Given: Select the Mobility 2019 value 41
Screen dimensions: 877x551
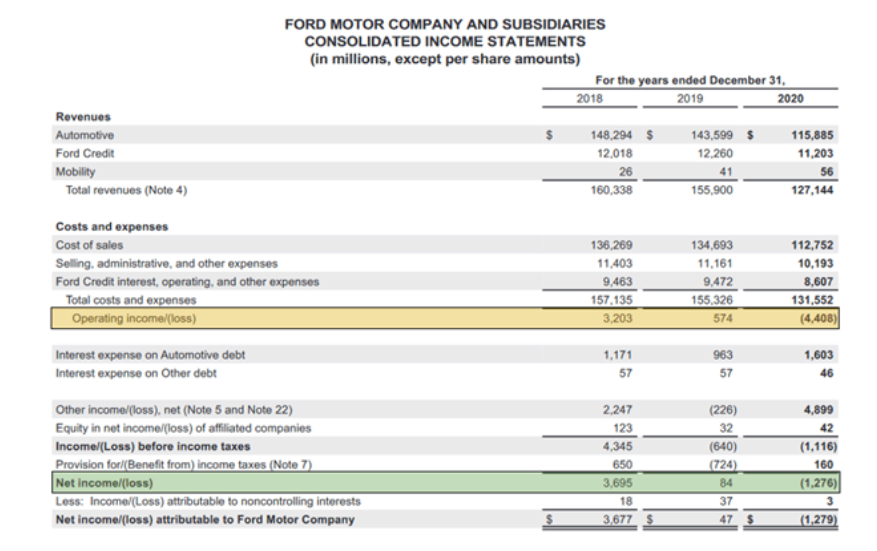Looking at the screenshot, I should click(x=726, y=172).
